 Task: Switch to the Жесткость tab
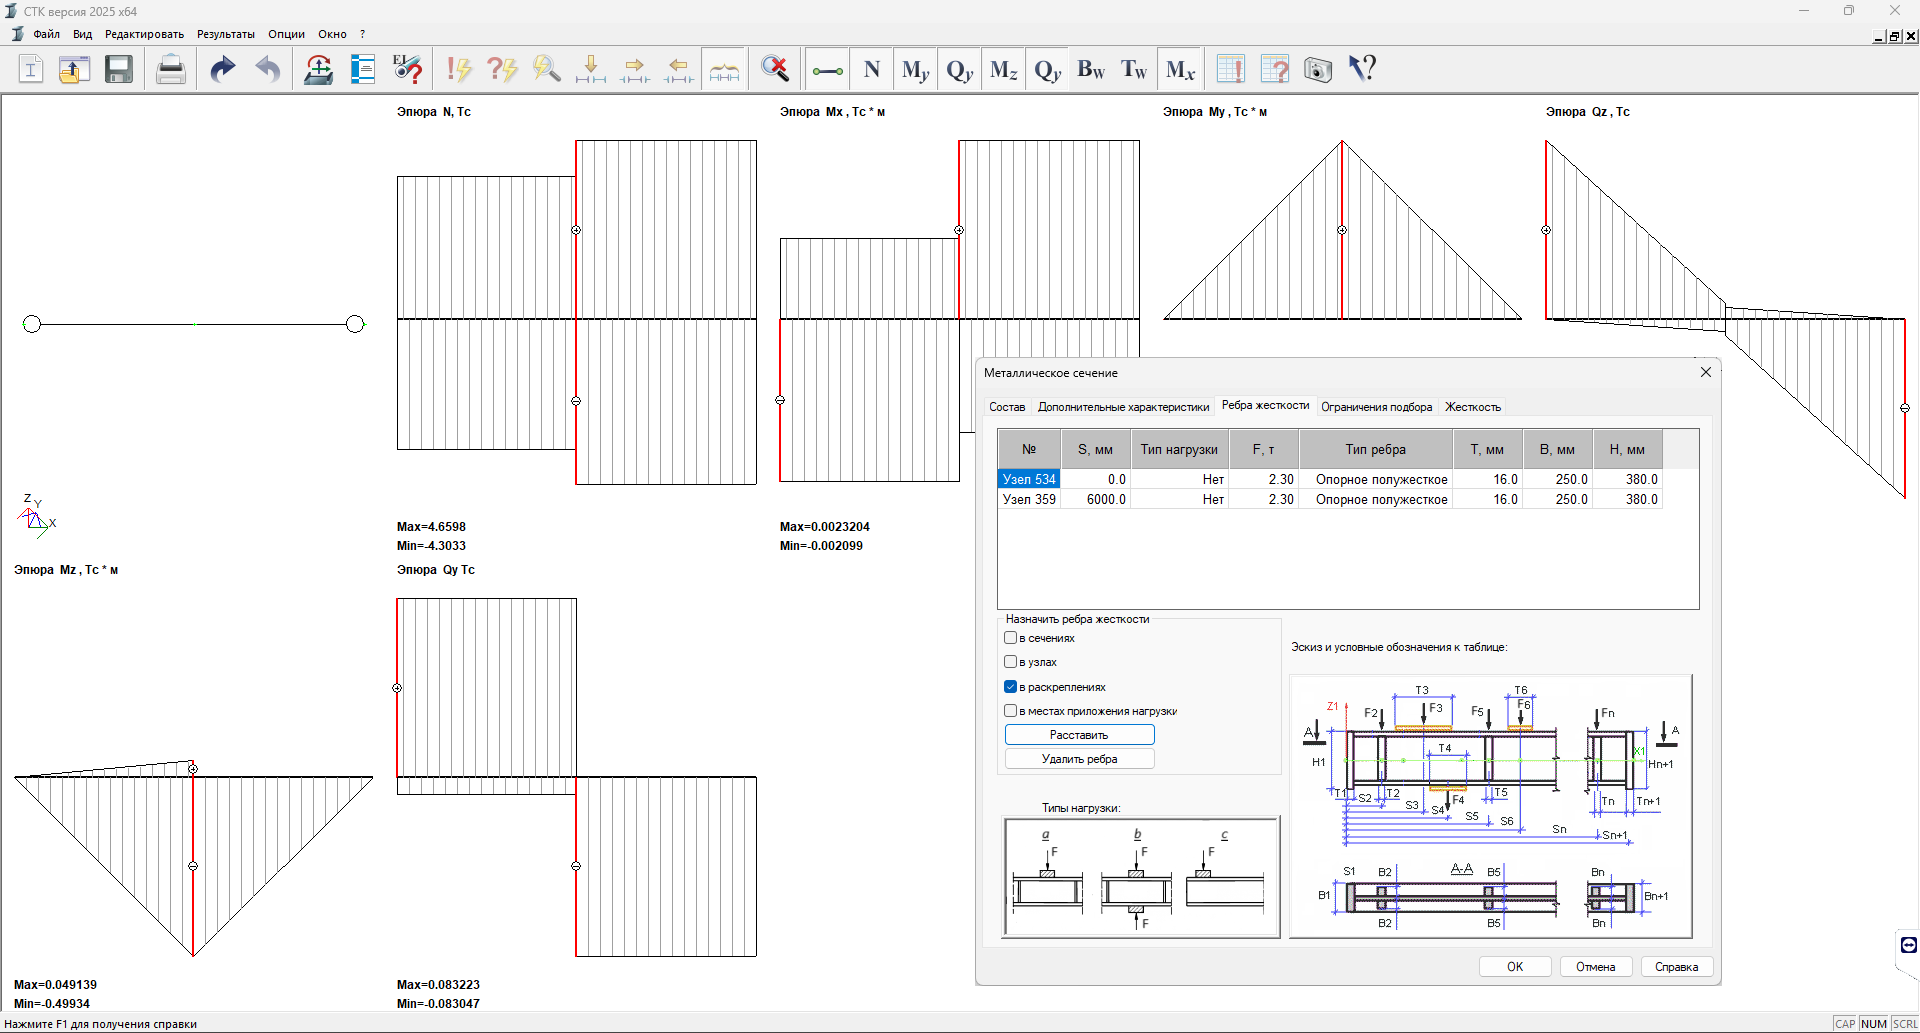coord(1472,407)
